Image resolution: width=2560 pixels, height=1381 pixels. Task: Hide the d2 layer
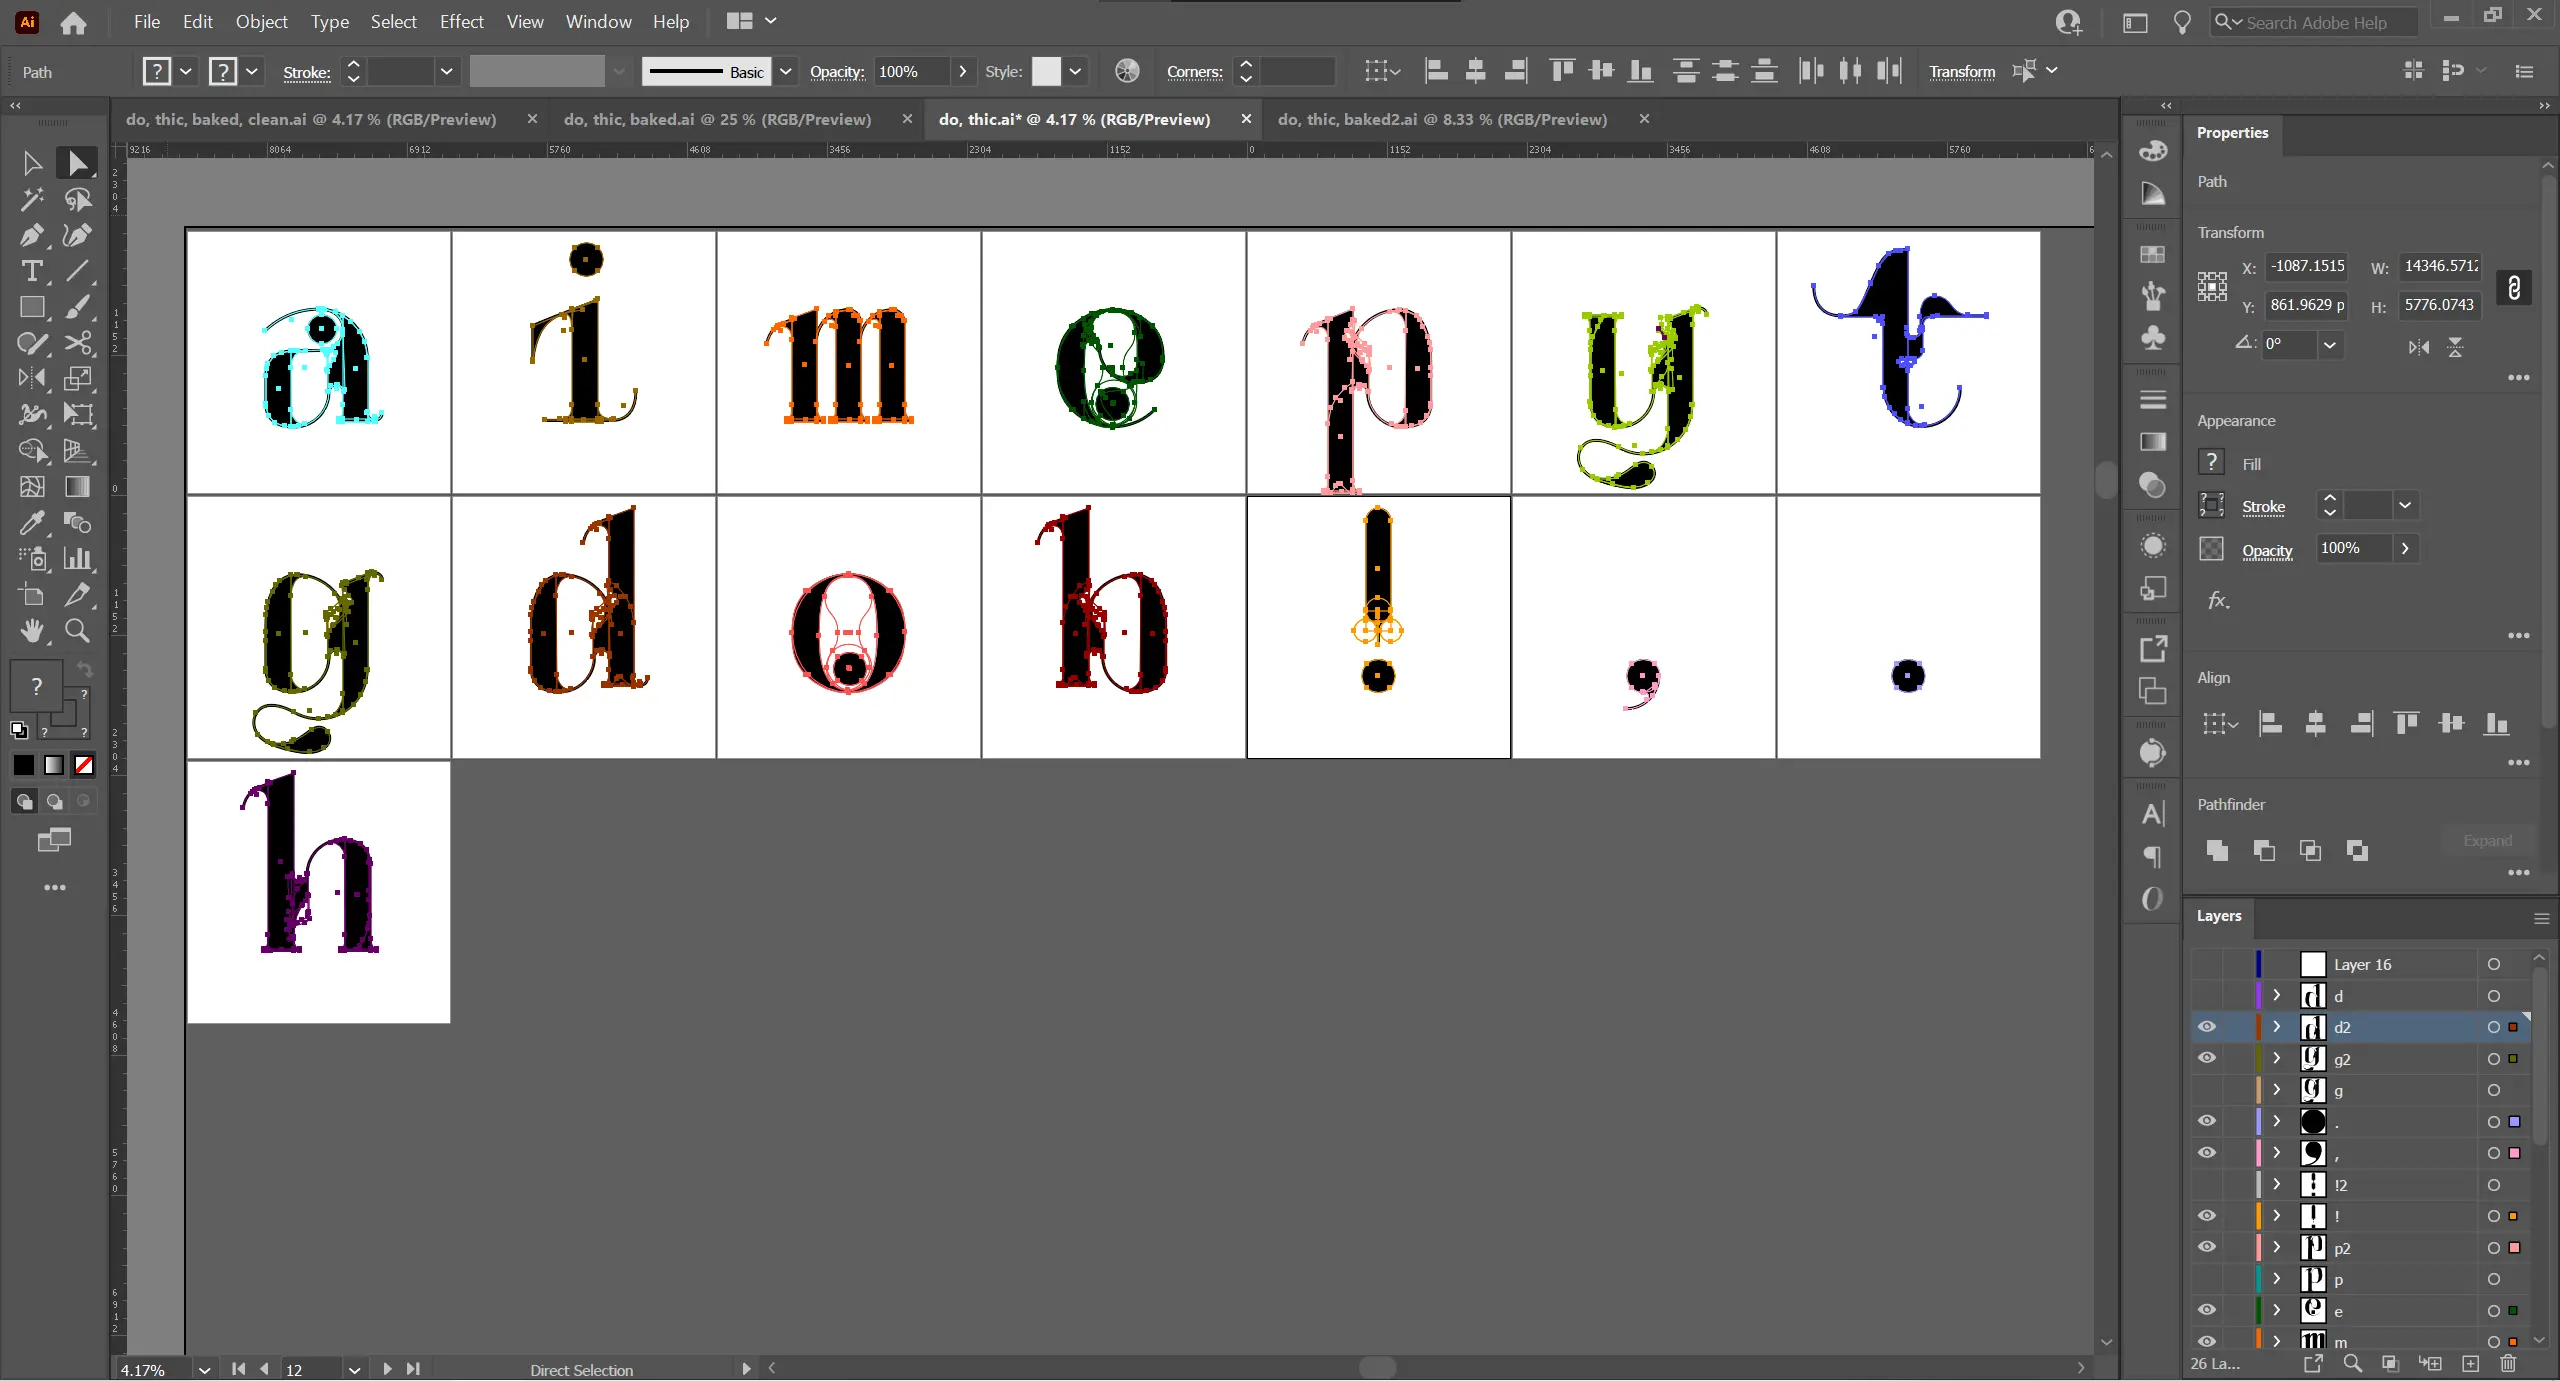[x=2207, y=1027]
